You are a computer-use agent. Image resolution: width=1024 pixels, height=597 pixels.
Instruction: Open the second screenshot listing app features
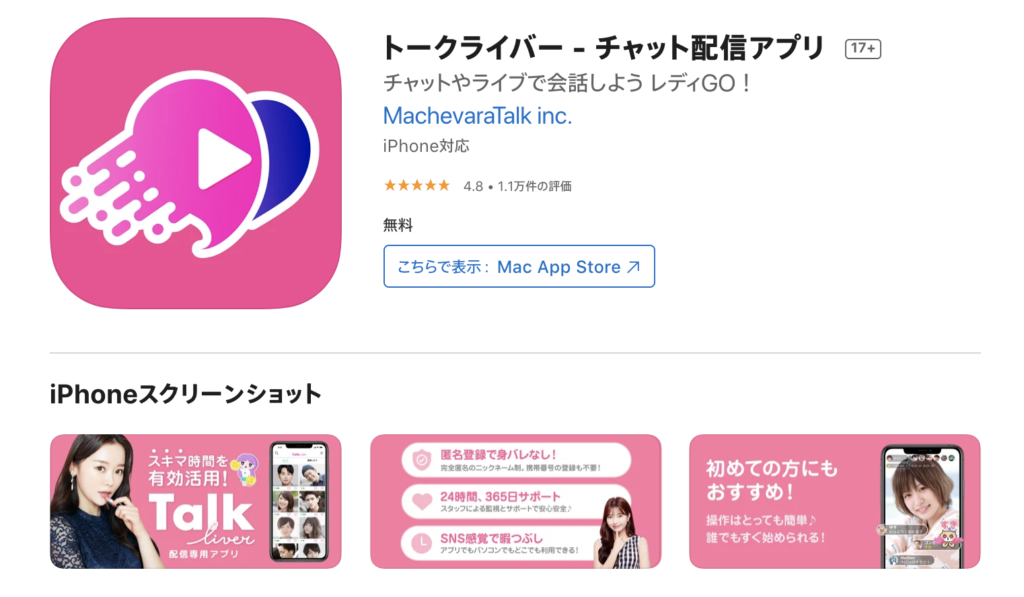coord(516,501)
